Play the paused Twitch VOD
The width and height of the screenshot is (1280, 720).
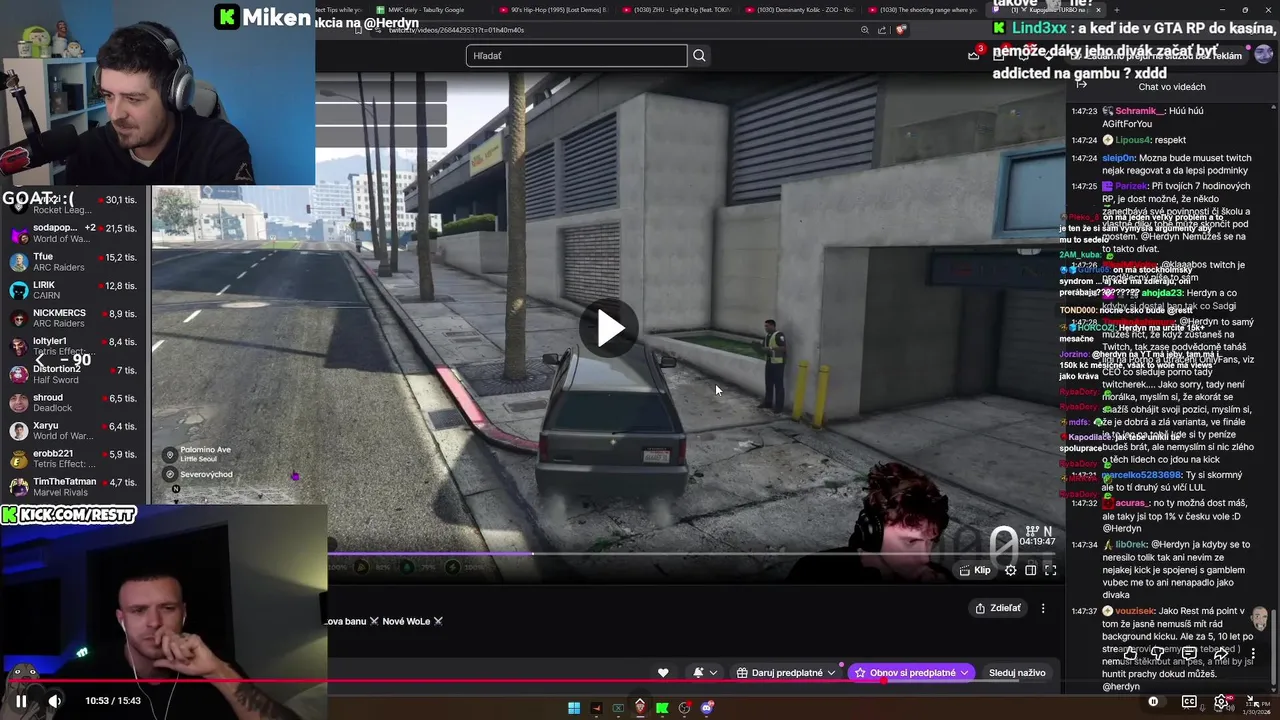[610, 328]
